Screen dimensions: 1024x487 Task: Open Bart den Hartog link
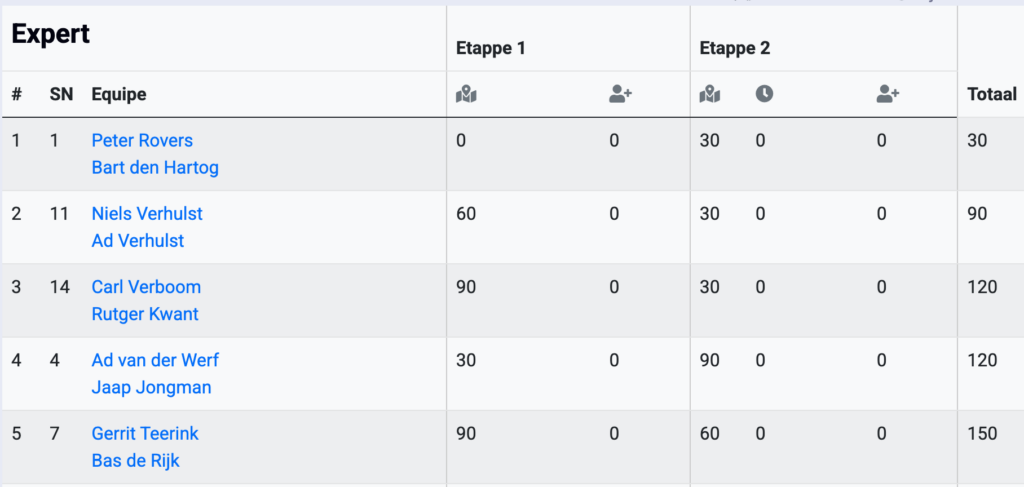coord(155,167)
